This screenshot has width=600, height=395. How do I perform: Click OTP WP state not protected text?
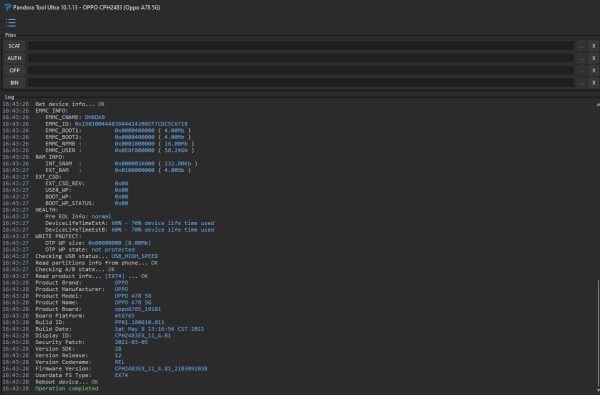pos(113,250)
